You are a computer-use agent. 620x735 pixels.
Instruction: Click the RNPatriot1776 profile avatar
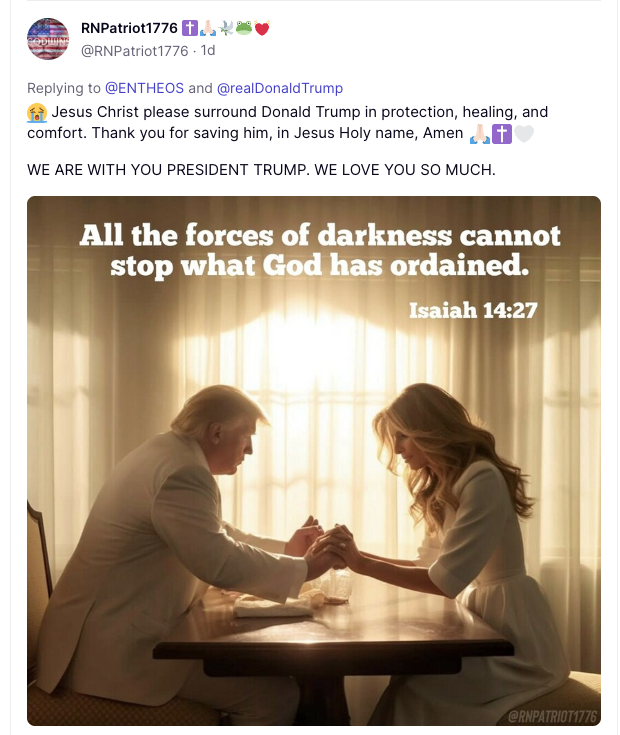tap(48, 39)
